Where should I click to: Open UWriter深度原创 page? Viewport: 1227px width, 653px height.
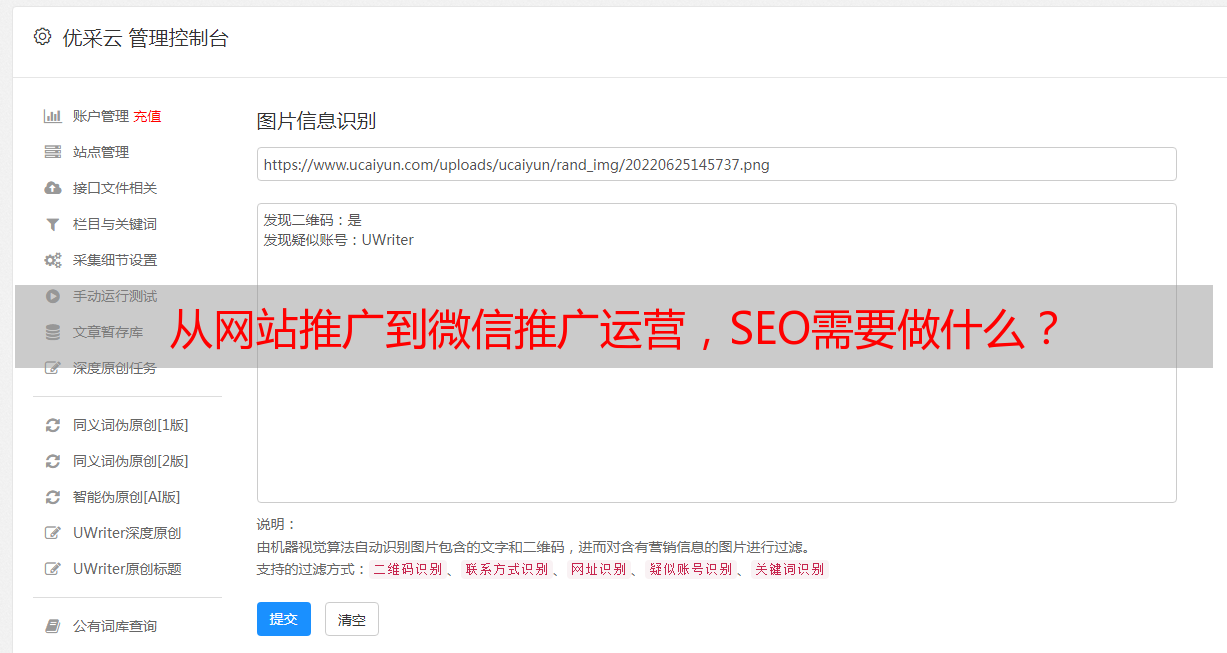pos(127,533)
